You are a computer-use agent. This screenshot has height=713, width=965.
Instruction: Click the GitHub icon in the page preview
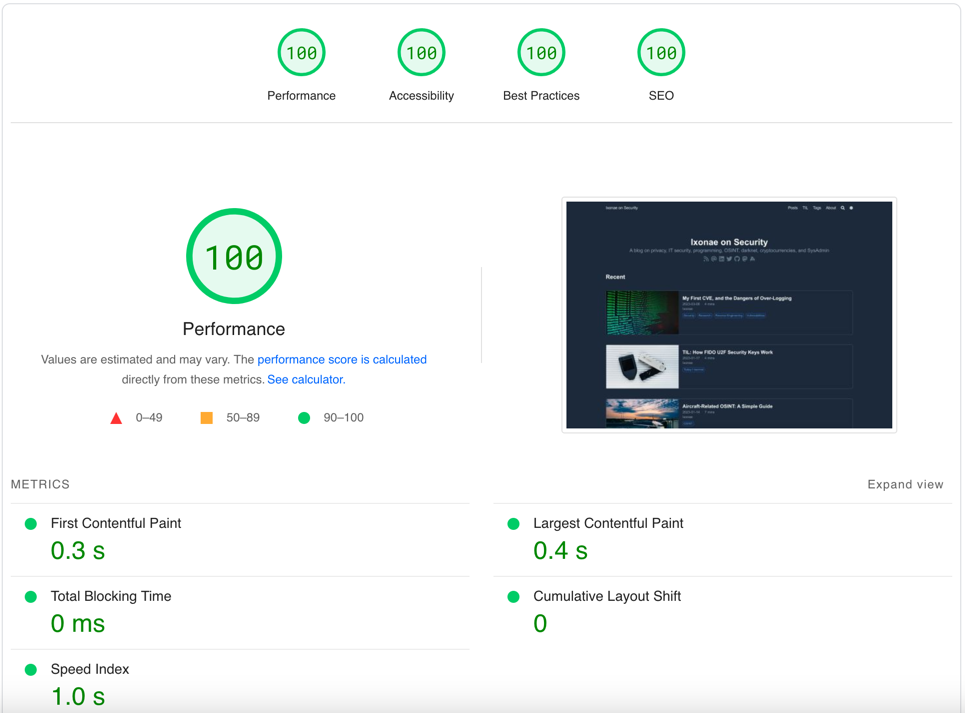tap(737, 258)
